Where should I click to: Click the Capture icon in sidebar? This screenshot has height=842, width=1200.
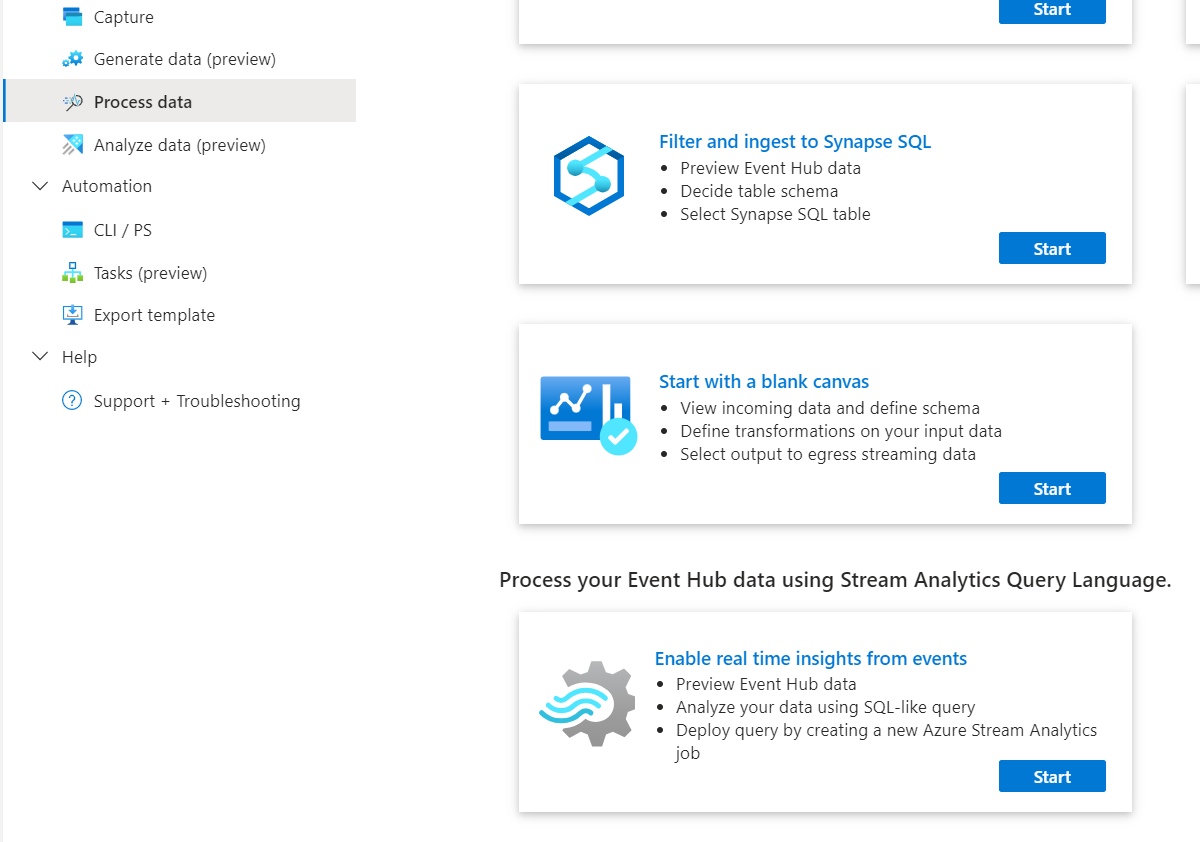click(72, 17)
